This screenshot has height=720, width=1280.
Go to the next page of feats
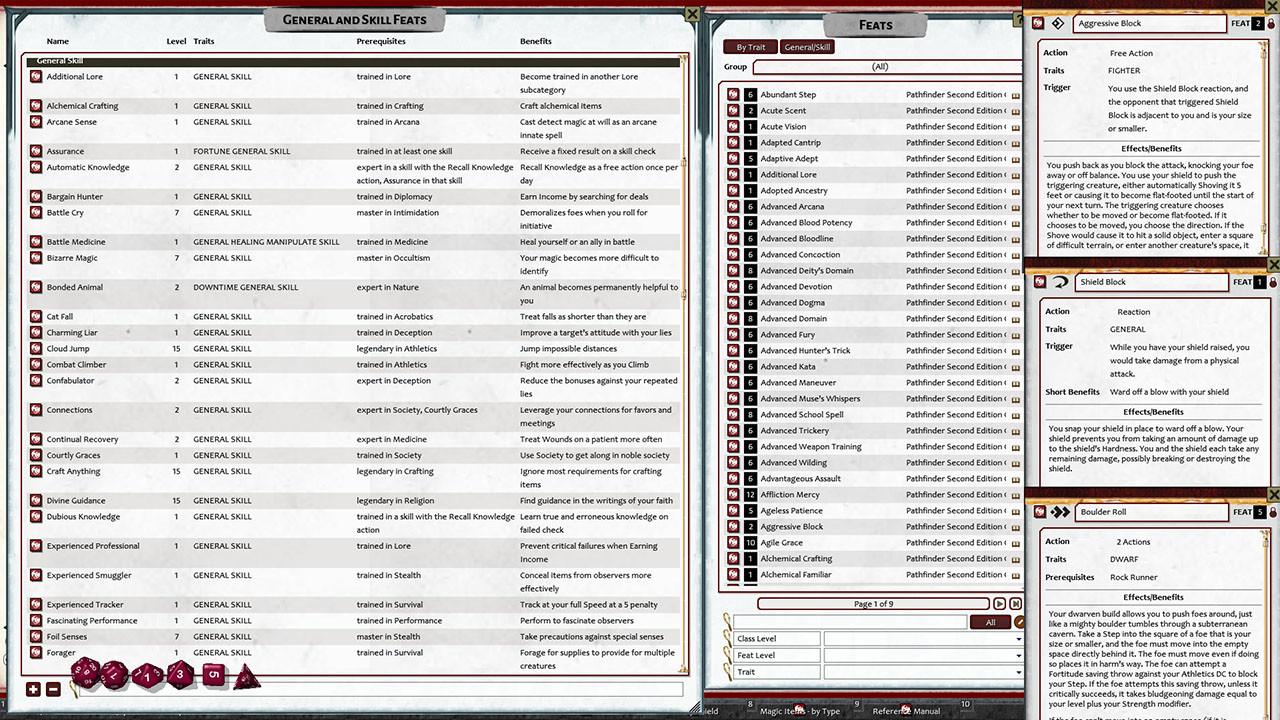(x=1000, y=604)
